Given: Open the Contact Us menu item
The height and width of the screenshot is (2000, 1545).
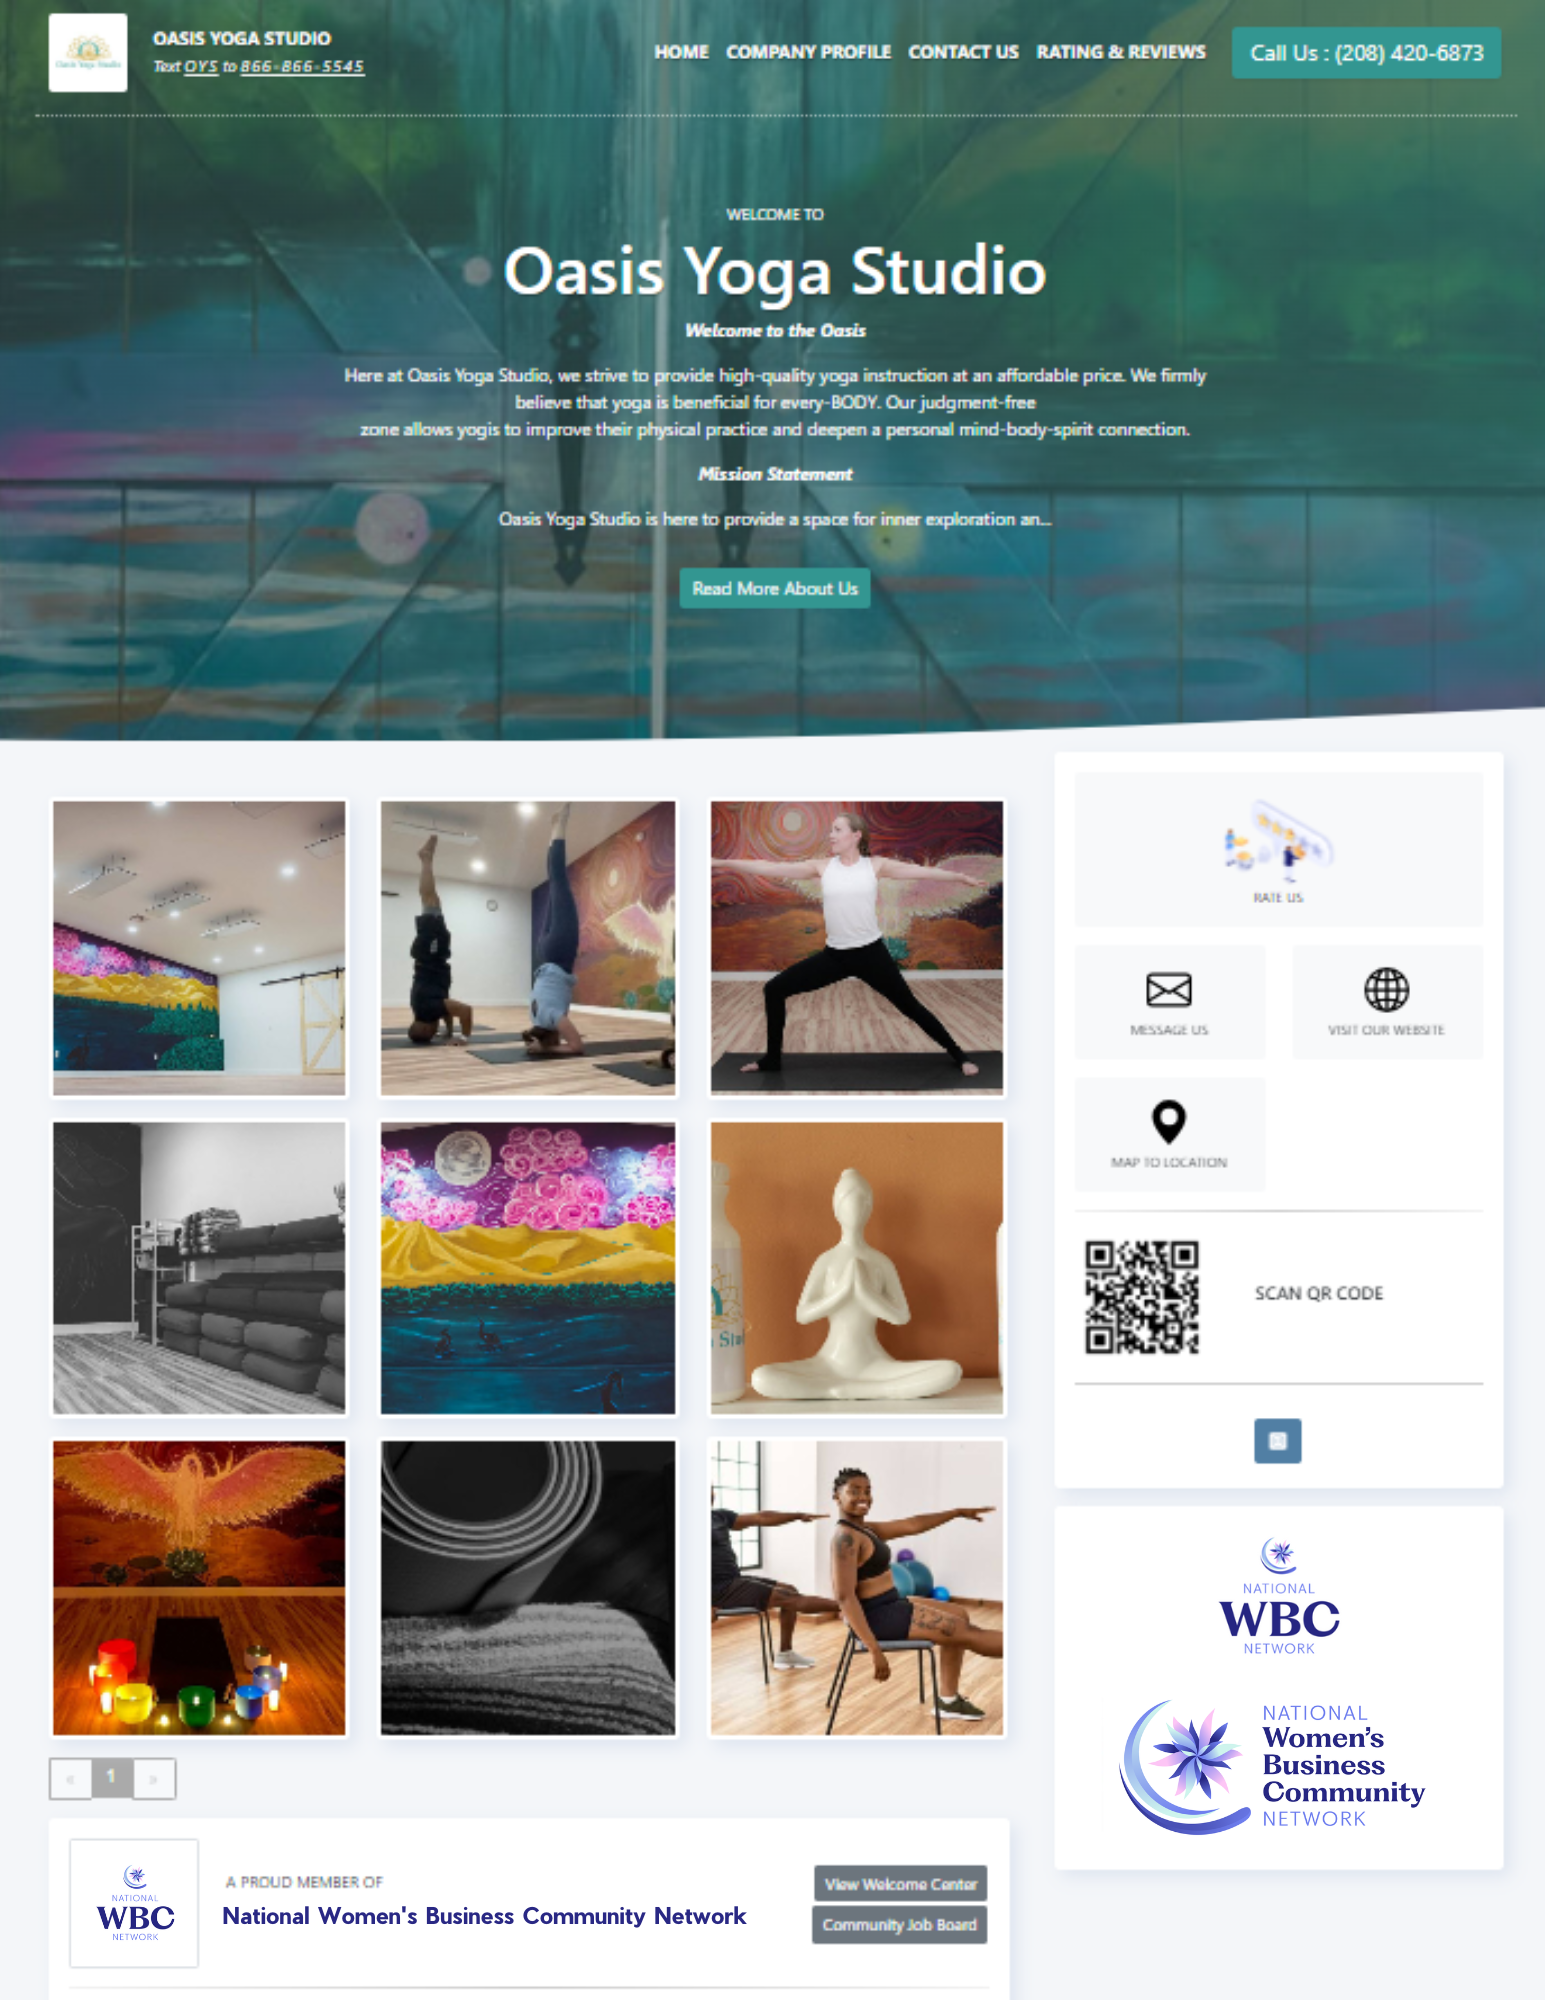Looking at the screenshot, I should (x=963, y=52).
